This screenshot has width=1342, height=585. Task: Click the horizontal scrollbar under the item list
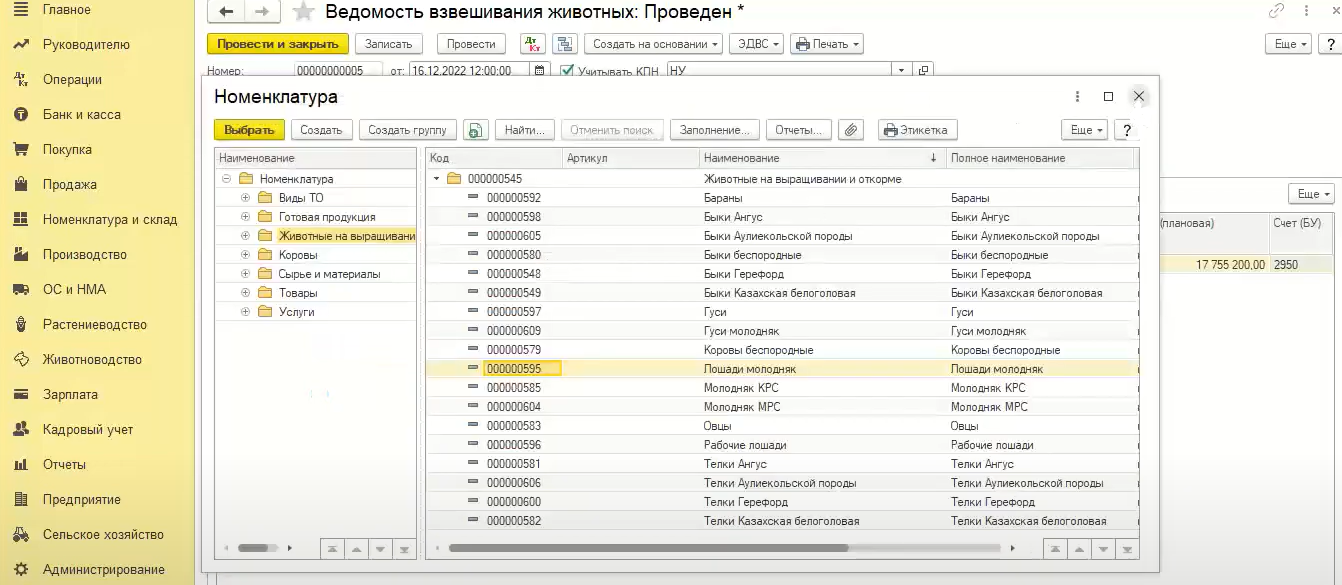648,548
